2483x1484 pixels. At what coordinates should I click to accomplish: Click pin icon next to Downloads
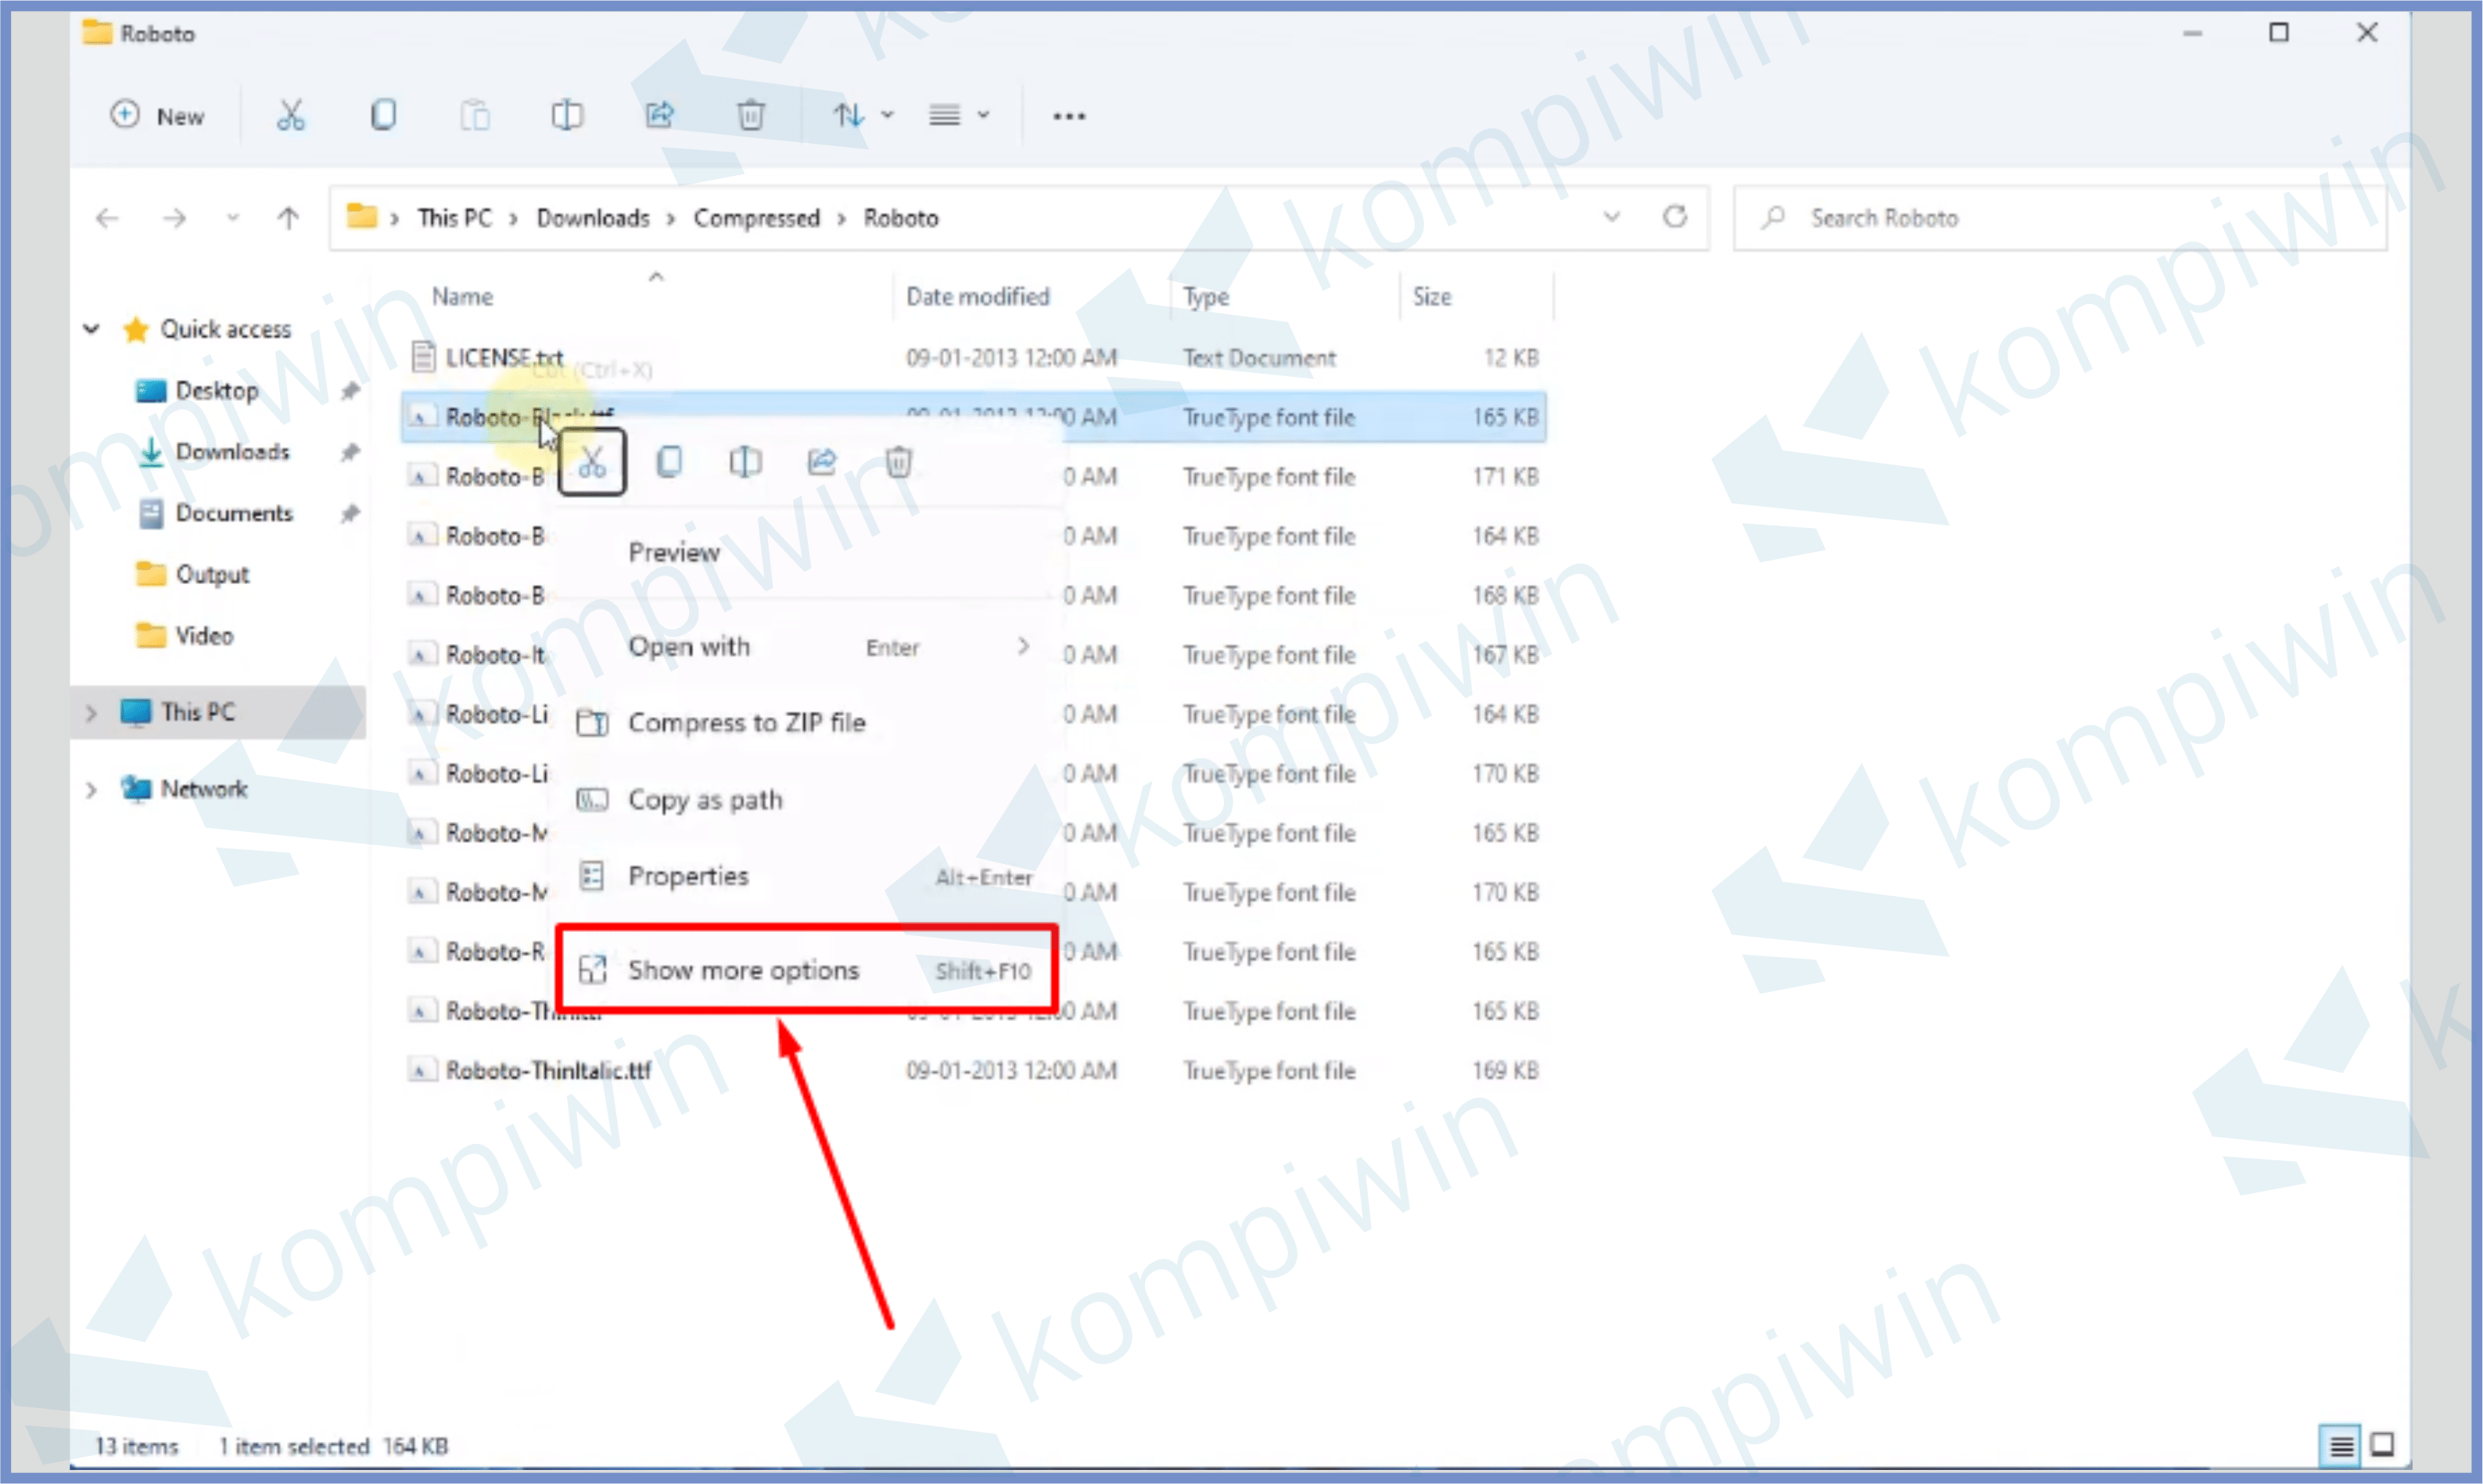tap(350, 453)
